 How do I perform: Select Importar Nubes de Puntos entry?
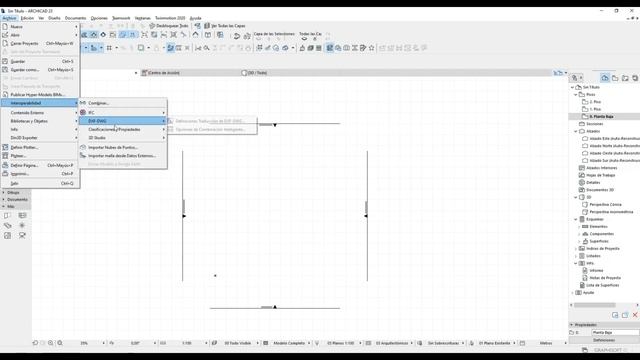coord(123,147)
